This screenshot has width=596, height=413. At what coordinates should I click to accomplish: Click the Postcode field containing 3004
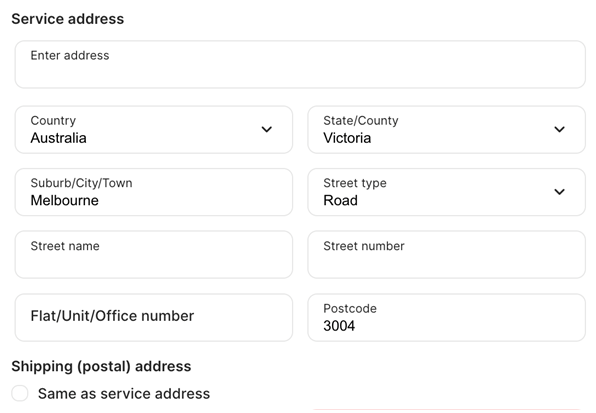tap(446, 317)
